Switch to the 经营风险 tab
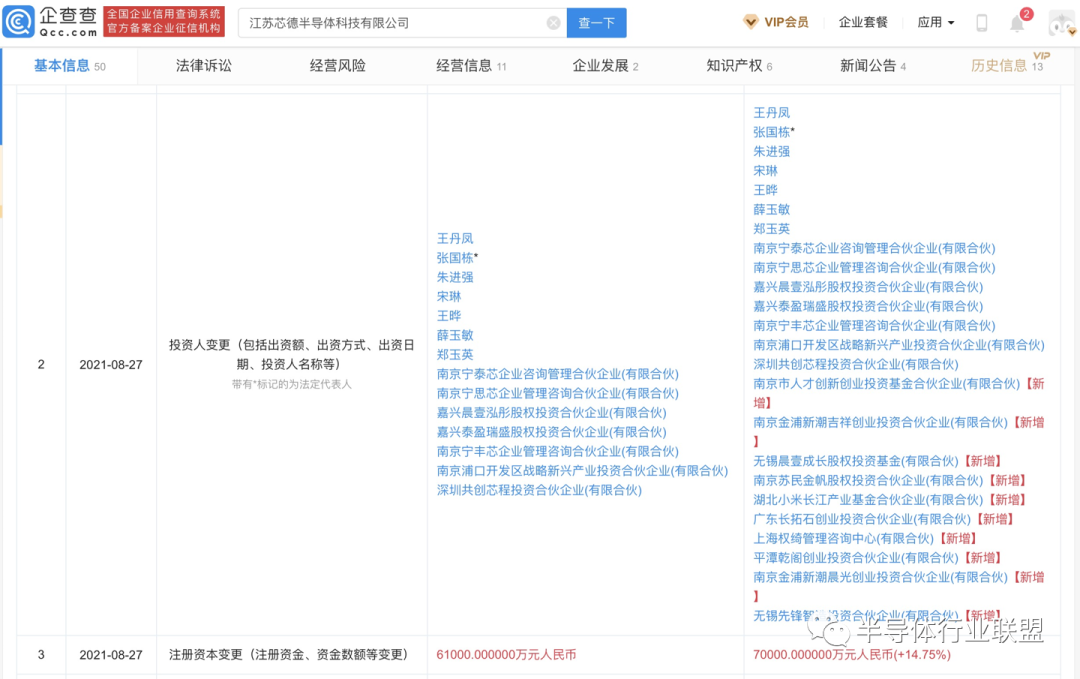Viewport: 1080px width, 679px height. click(338, 66)
